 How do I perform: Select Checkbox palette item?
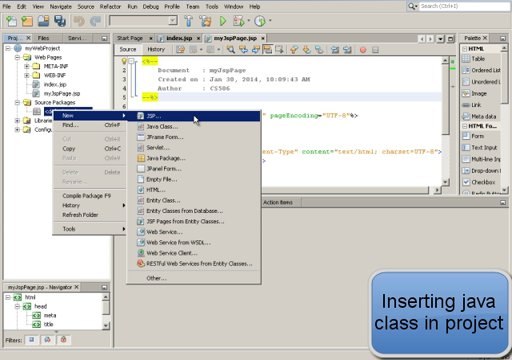(479, 182)
